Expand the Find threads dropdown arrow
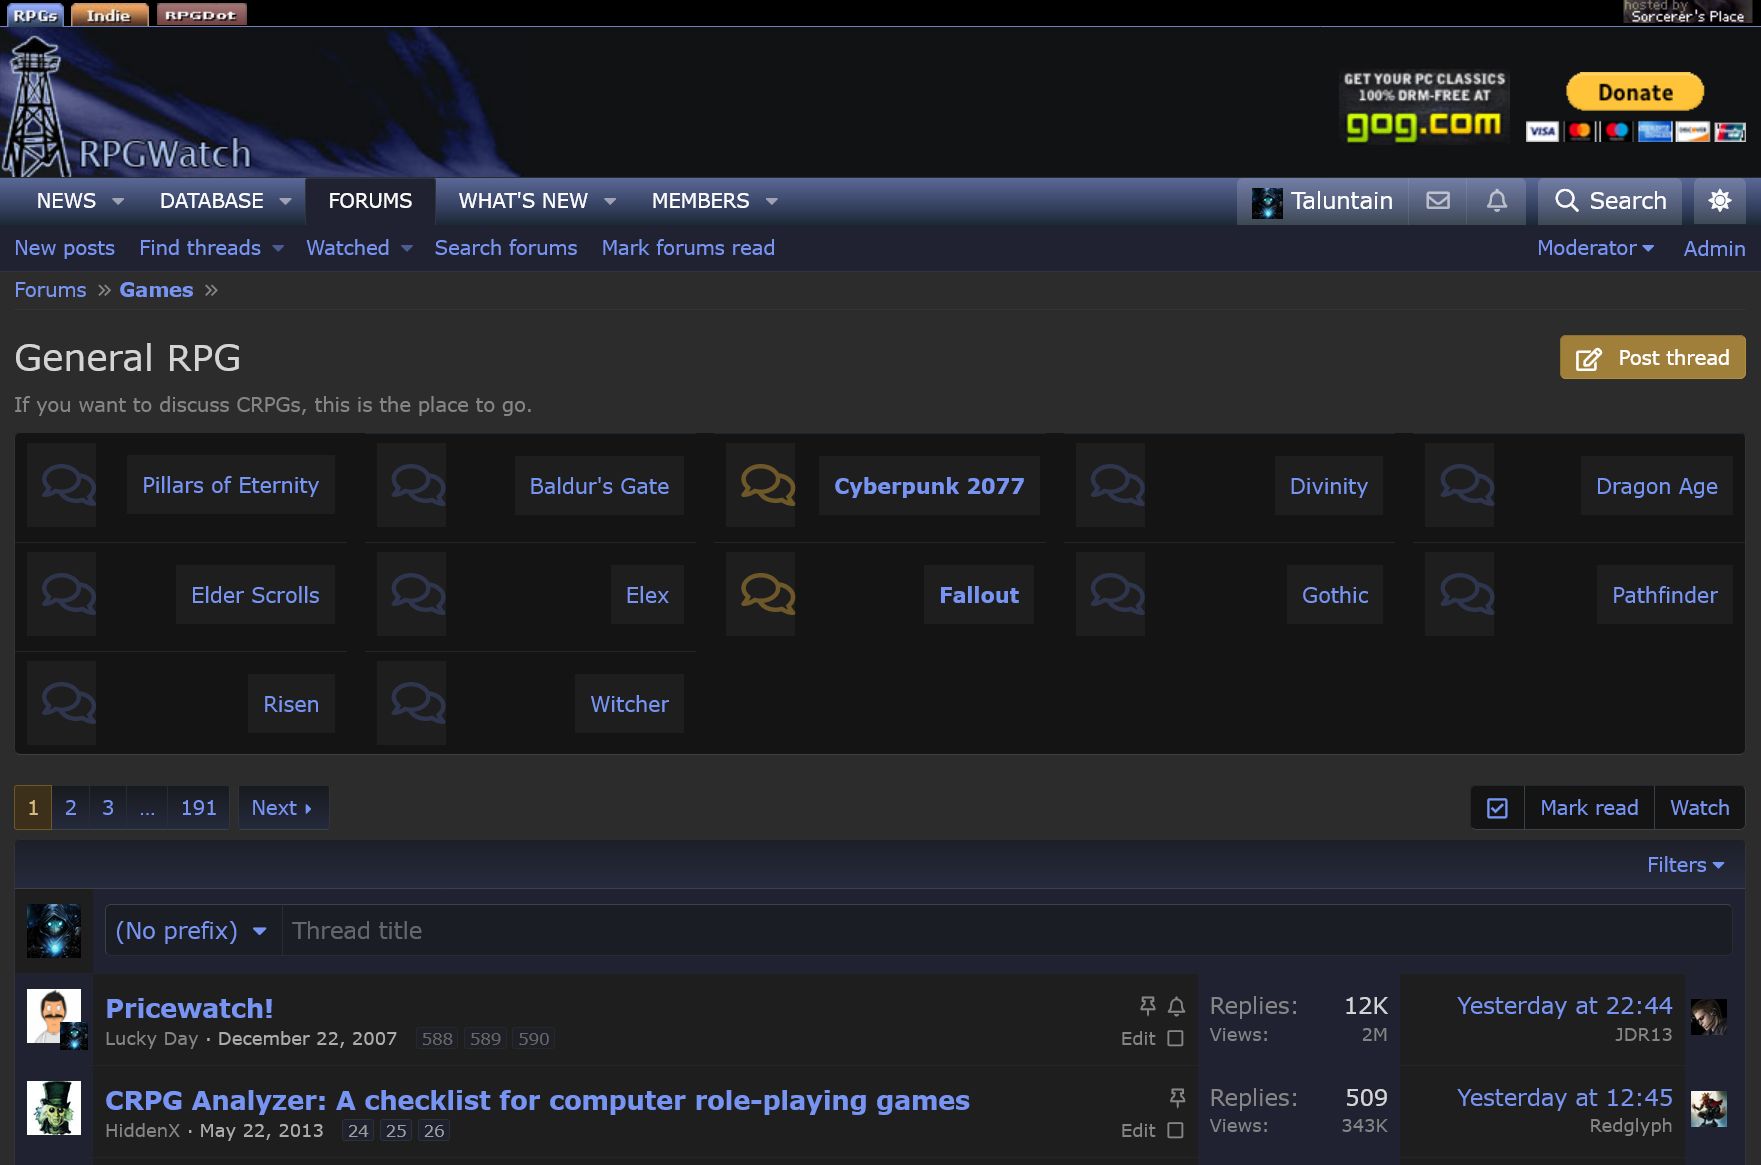The height and width of the screenshot is (1165, 1761). (278, 248)
